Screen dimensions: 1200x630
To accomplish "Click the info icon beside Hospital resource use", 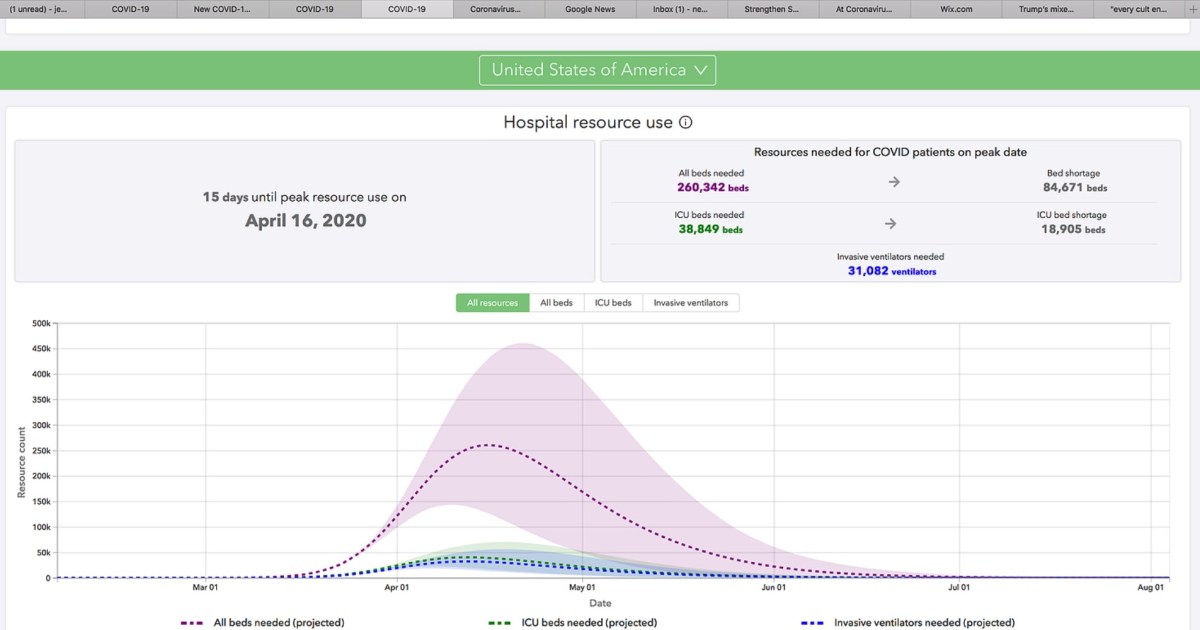I will tap(685, 123).
